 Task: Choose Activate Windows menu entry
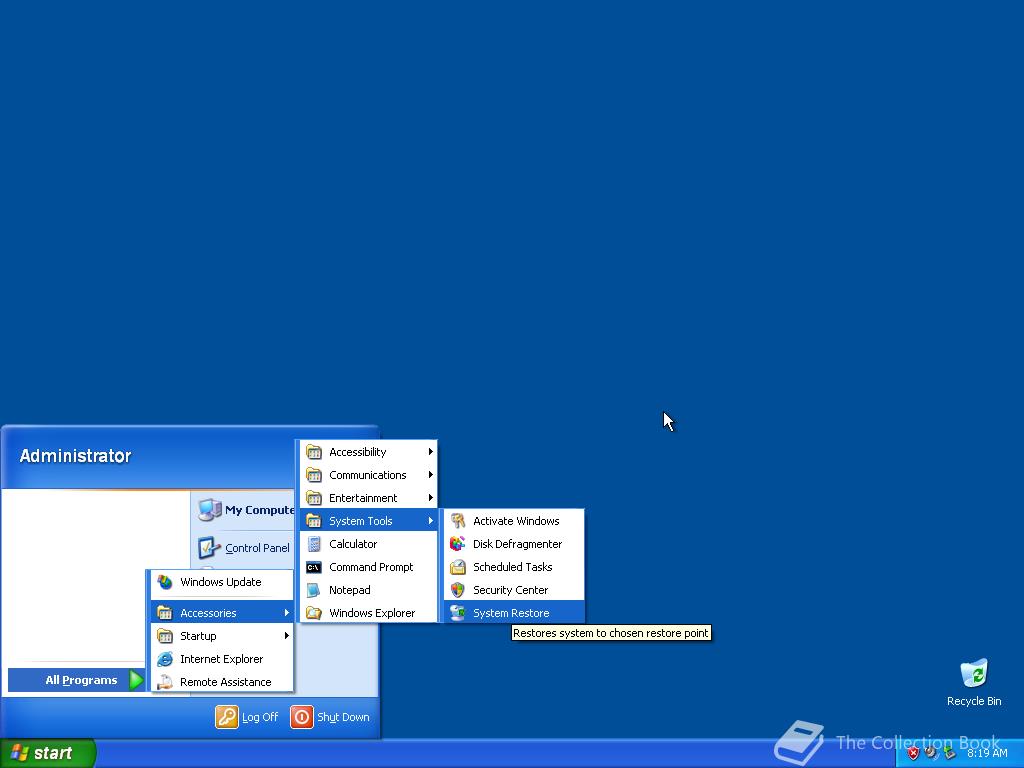[514, 520]
